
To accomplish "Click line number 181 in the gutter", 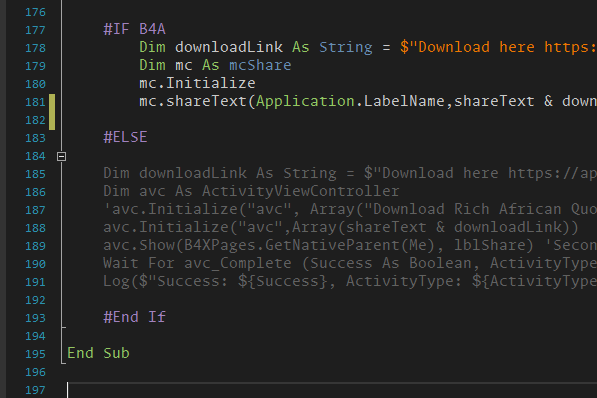I will pyautogui.click(x=35, y=102).
